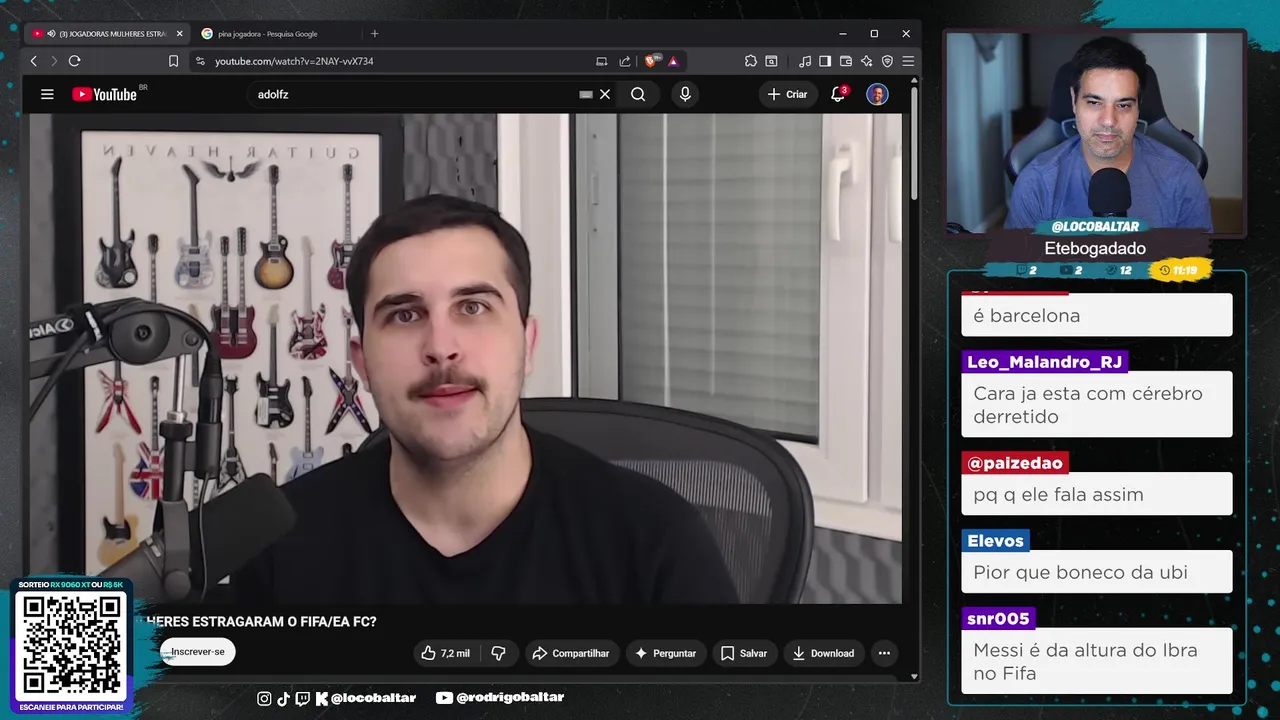Open a new browser tab

tap(375, 34)
